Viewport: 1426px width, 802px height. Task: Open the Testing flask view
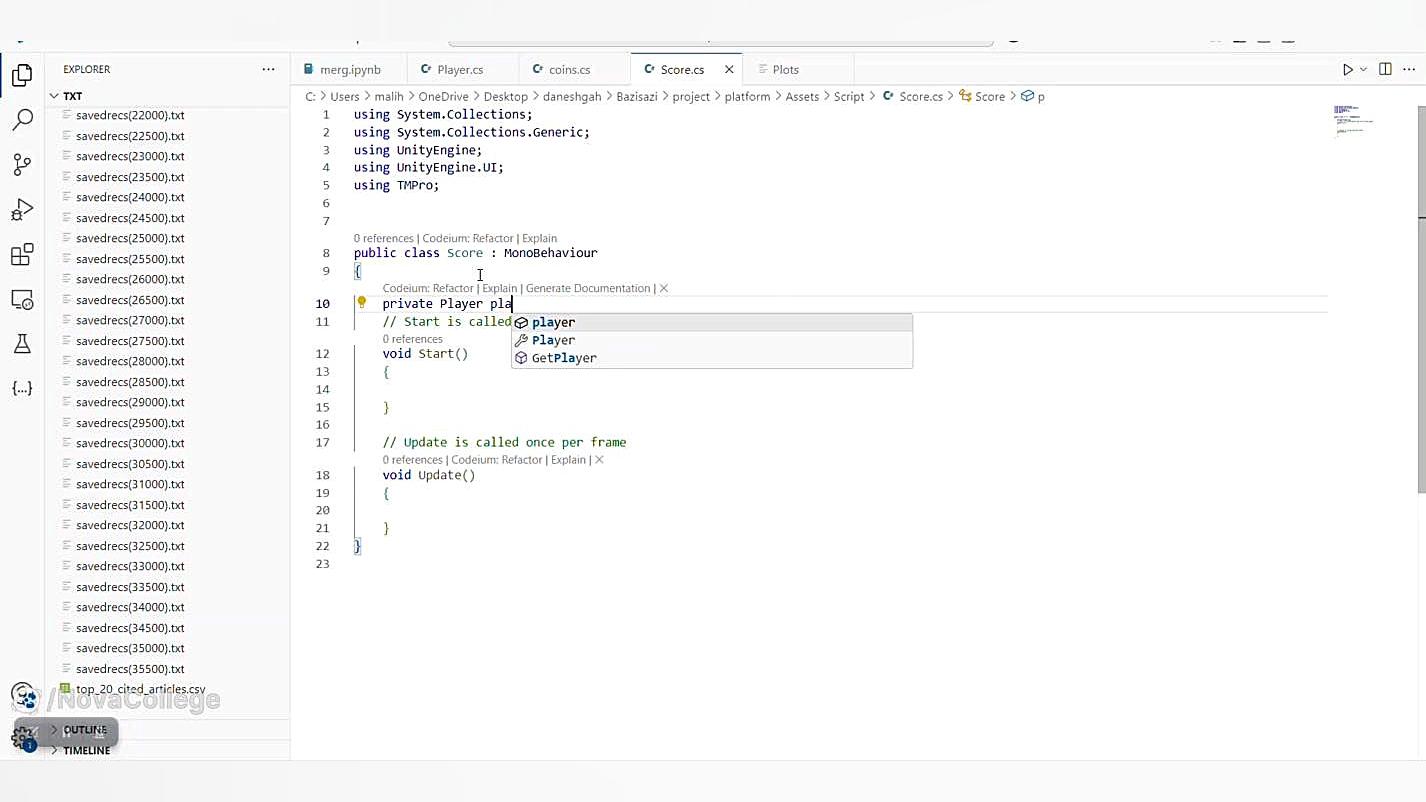coord(22,344)
